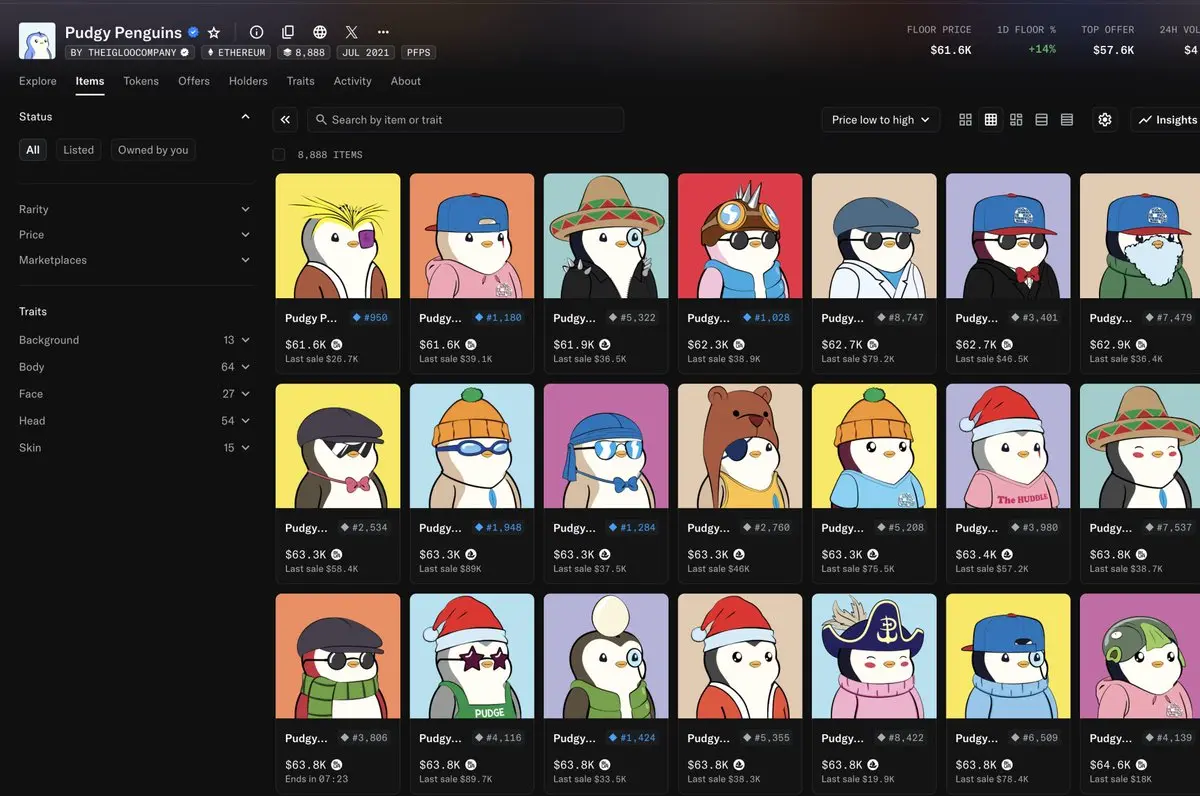Click the copy icon in the header
This screenshot has width=1200, height=796.
pyautogui.click(x=288, y=32)
